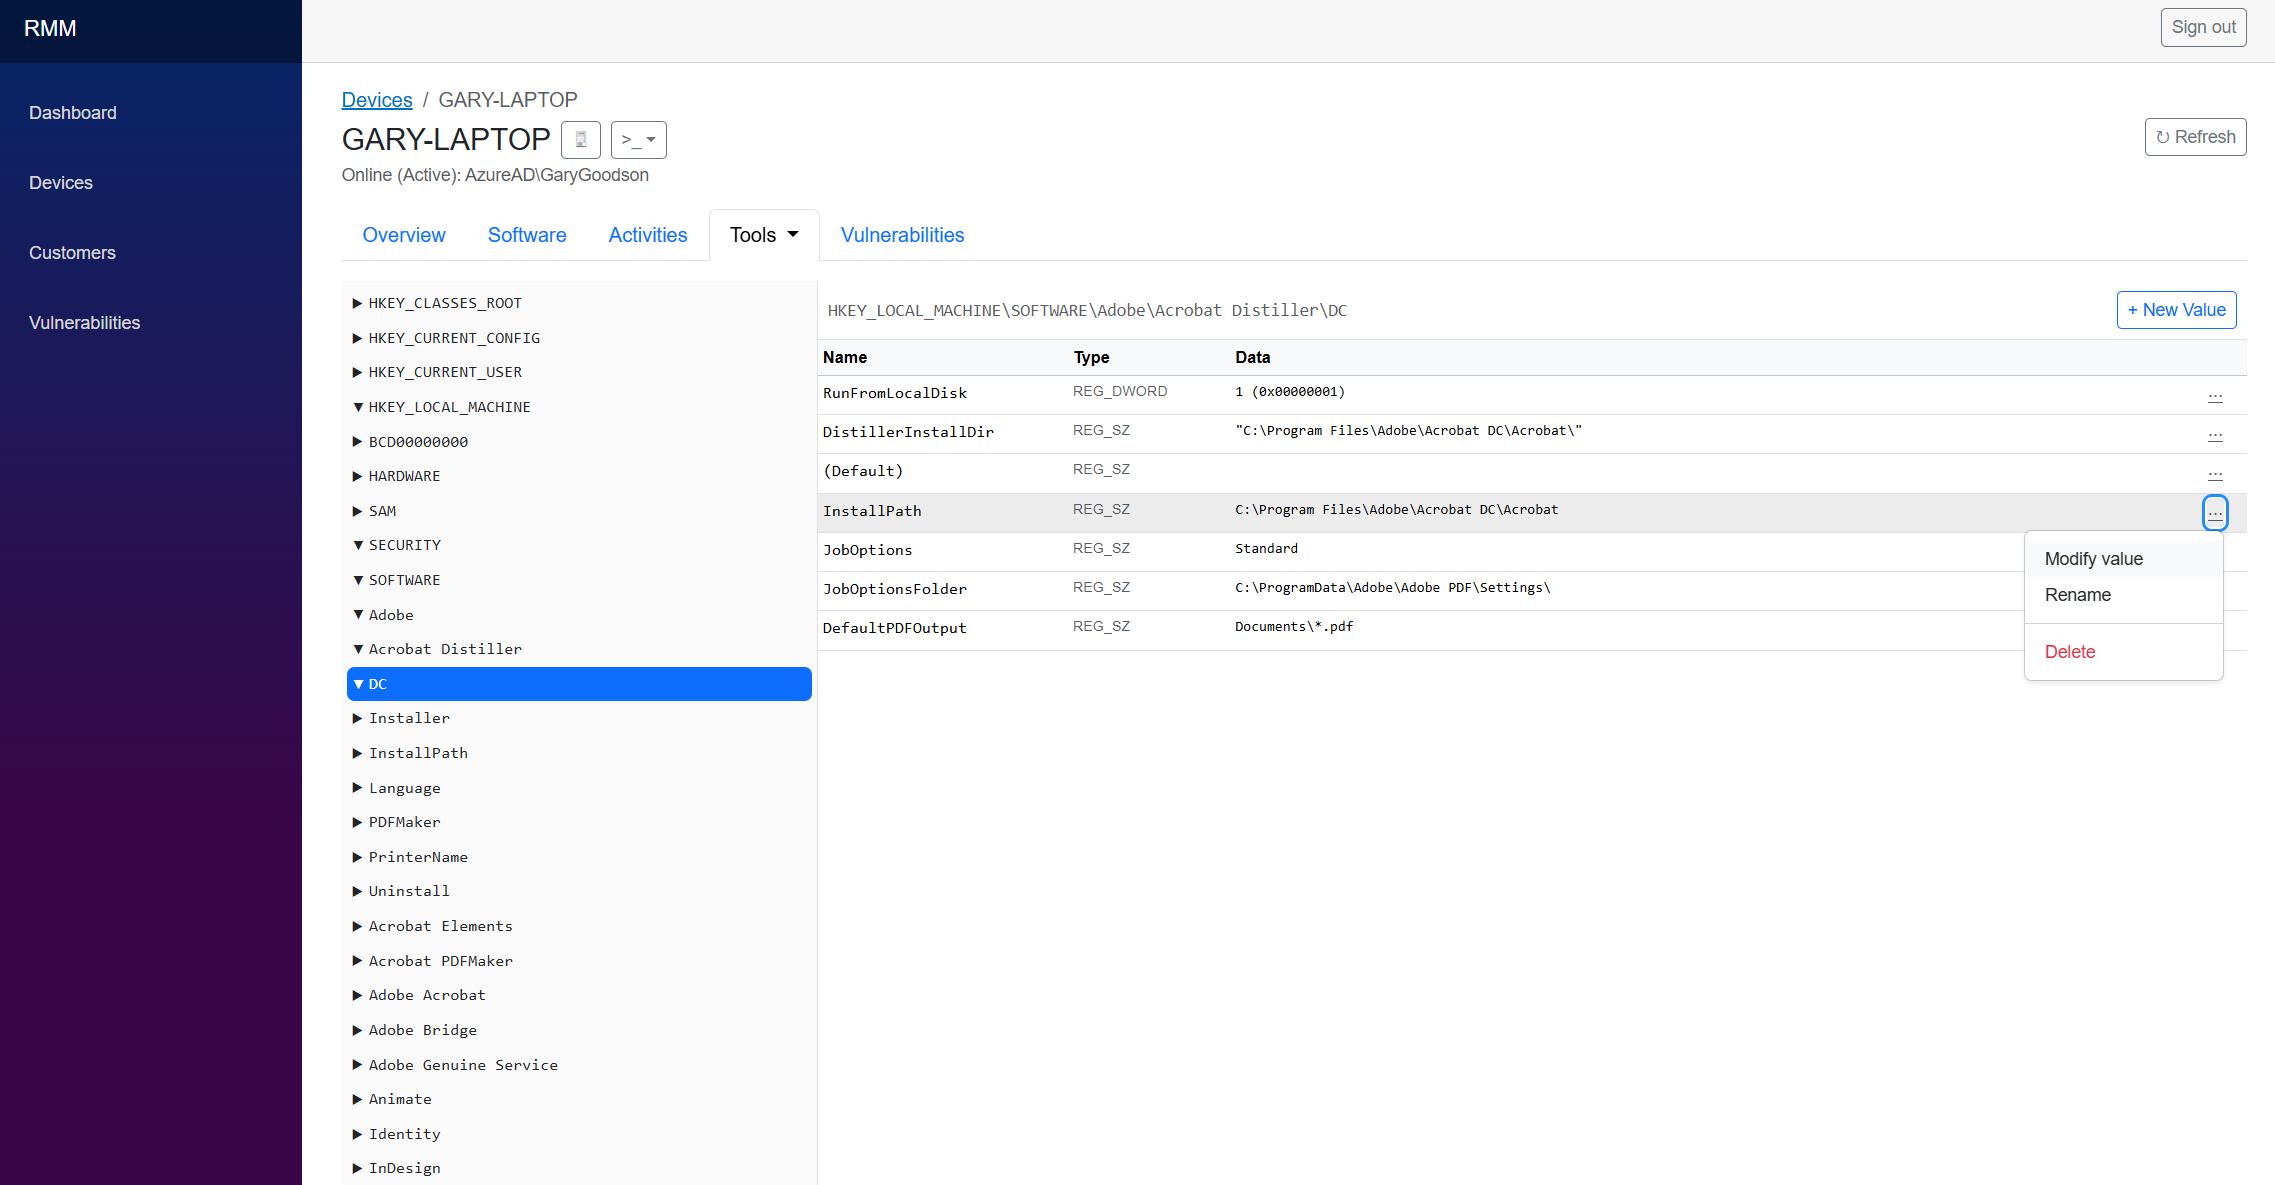Open the ellipsis actions for DistillerInstallDir
Image resolution: width=2275 pixels, height=1185 pixels.
tap(2216, 437)
